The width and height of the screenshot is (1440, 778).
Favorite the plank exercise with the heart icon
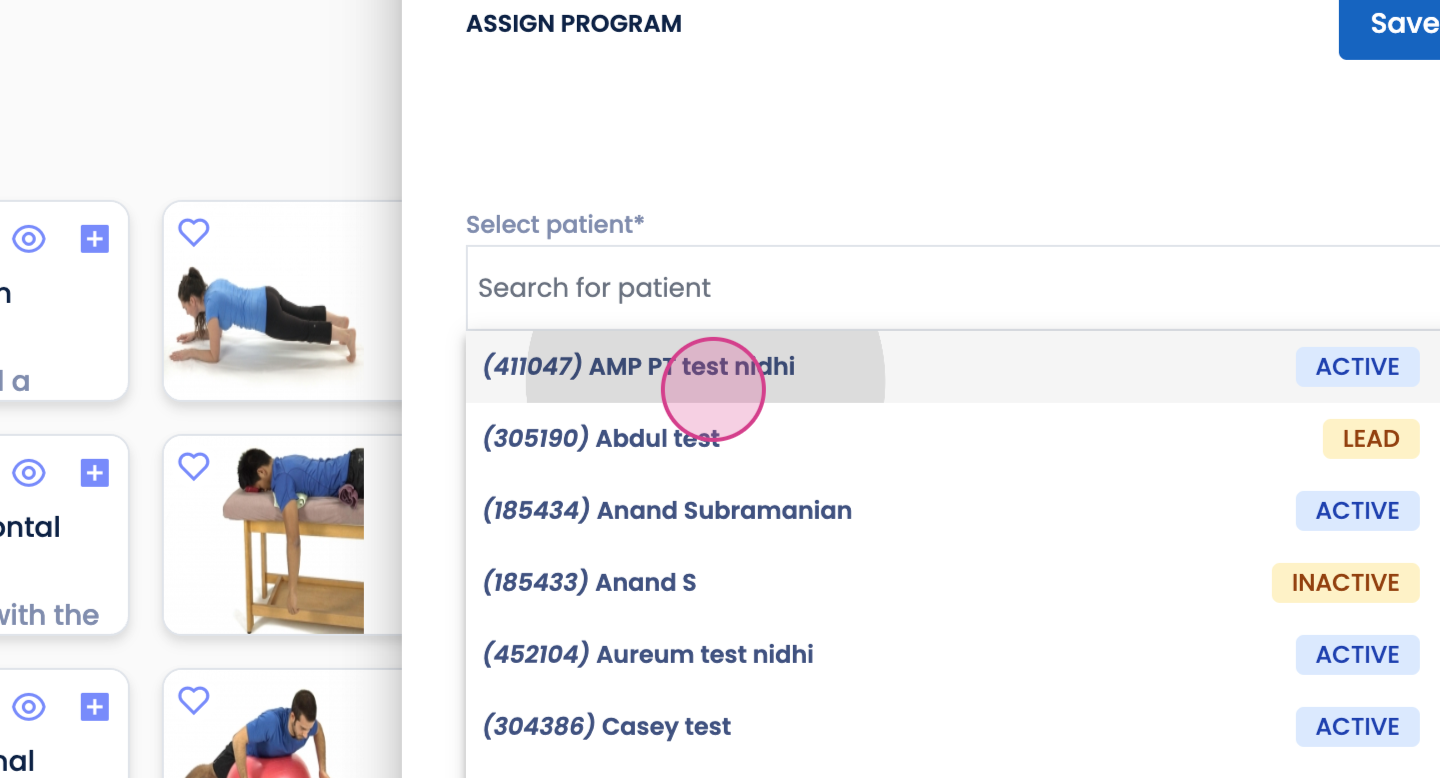pyautogui.click(x=193, y=232)
